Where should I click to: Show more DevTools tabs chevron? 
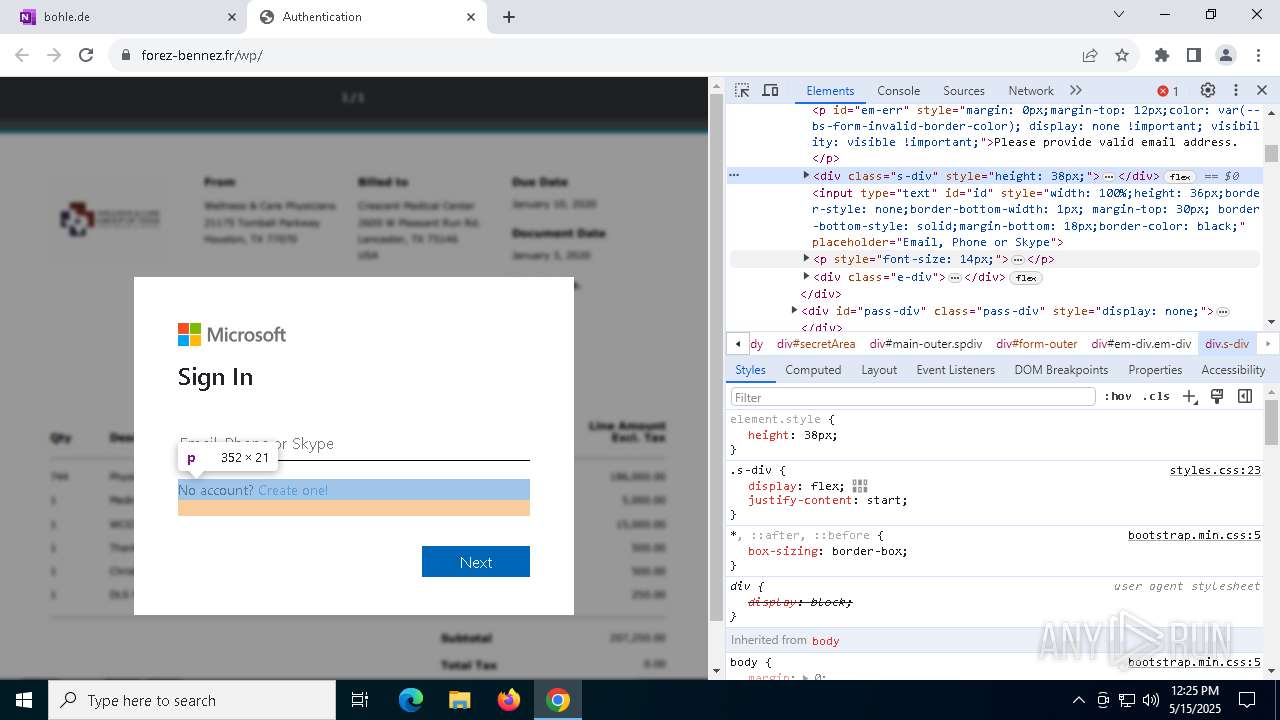pyautogui.click(x=1076, y=90)
